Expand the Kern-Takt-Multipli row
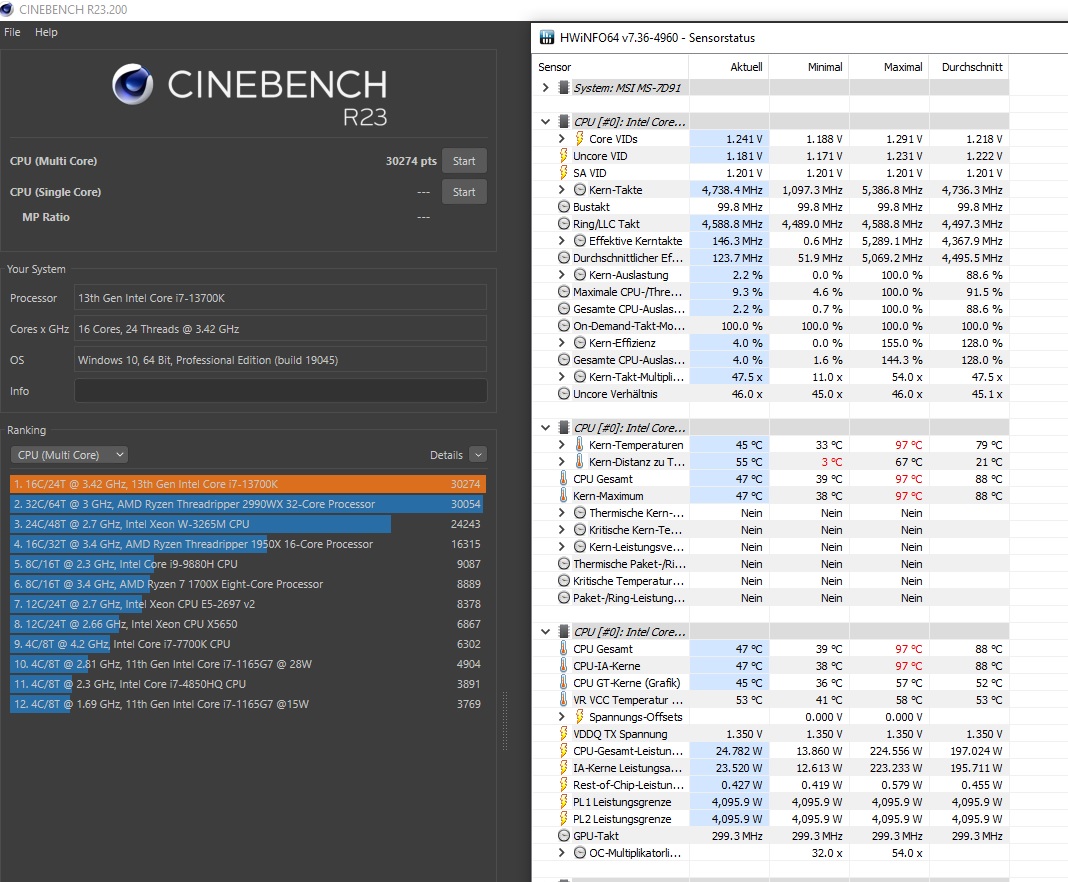Viewport: 1068px width, 882px height. (562, 377)
